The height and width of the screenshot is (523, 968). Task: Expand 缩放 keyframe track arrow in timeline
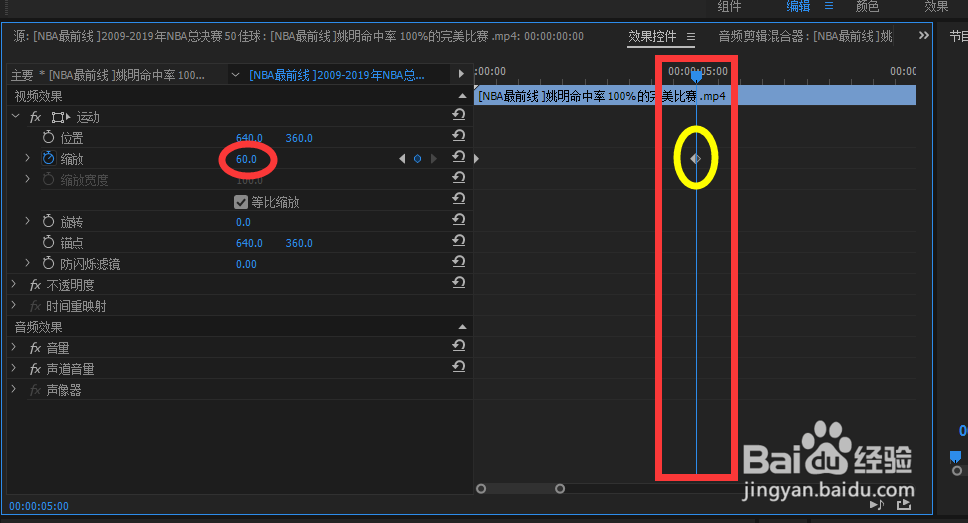pos(477,159)
